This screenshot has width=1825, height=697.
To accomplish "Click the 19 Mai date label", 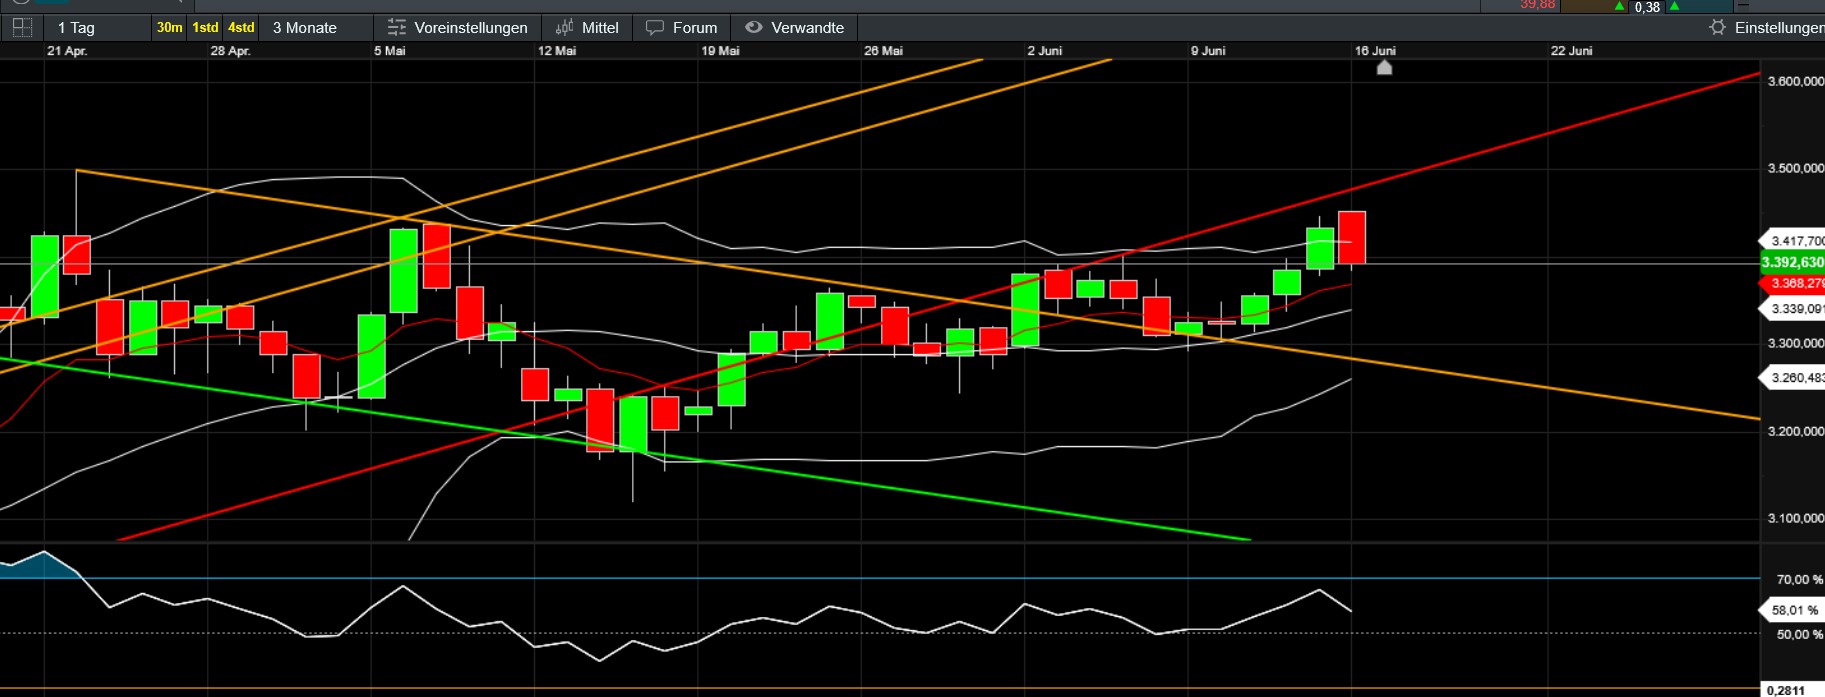I will click(720, 51).
